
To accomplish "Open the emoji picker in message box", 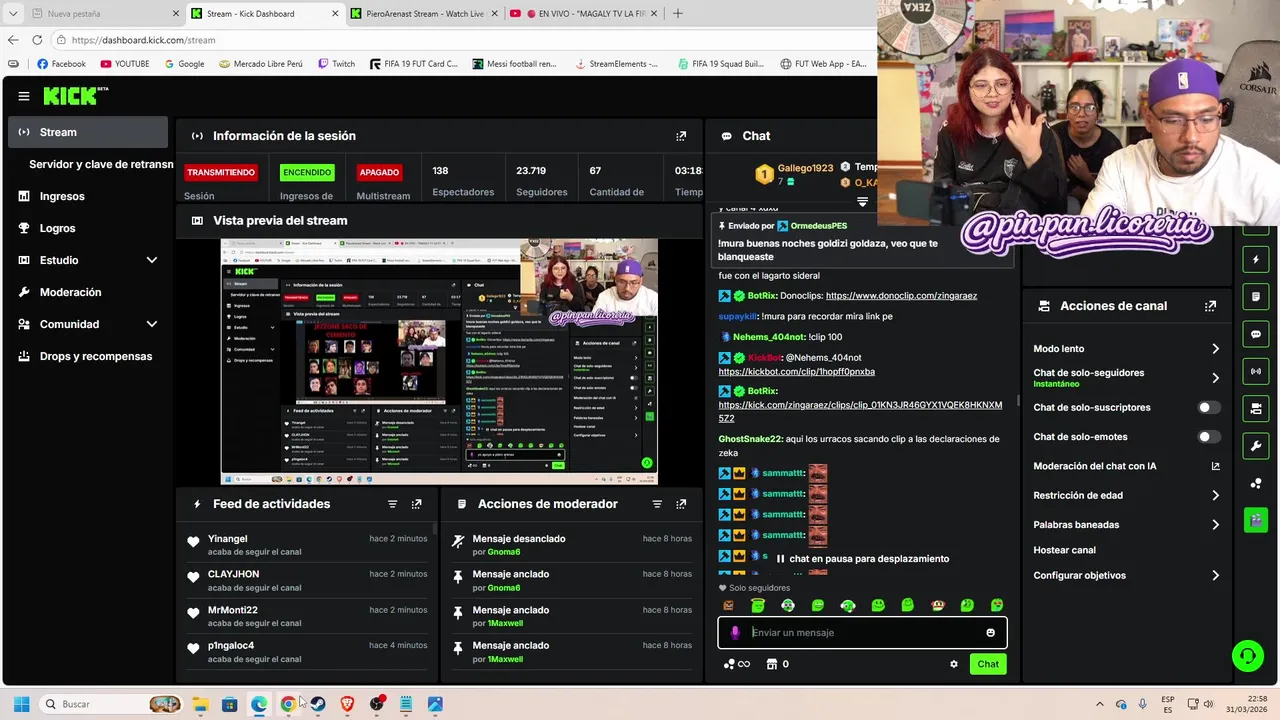I will tap(990, 633).
